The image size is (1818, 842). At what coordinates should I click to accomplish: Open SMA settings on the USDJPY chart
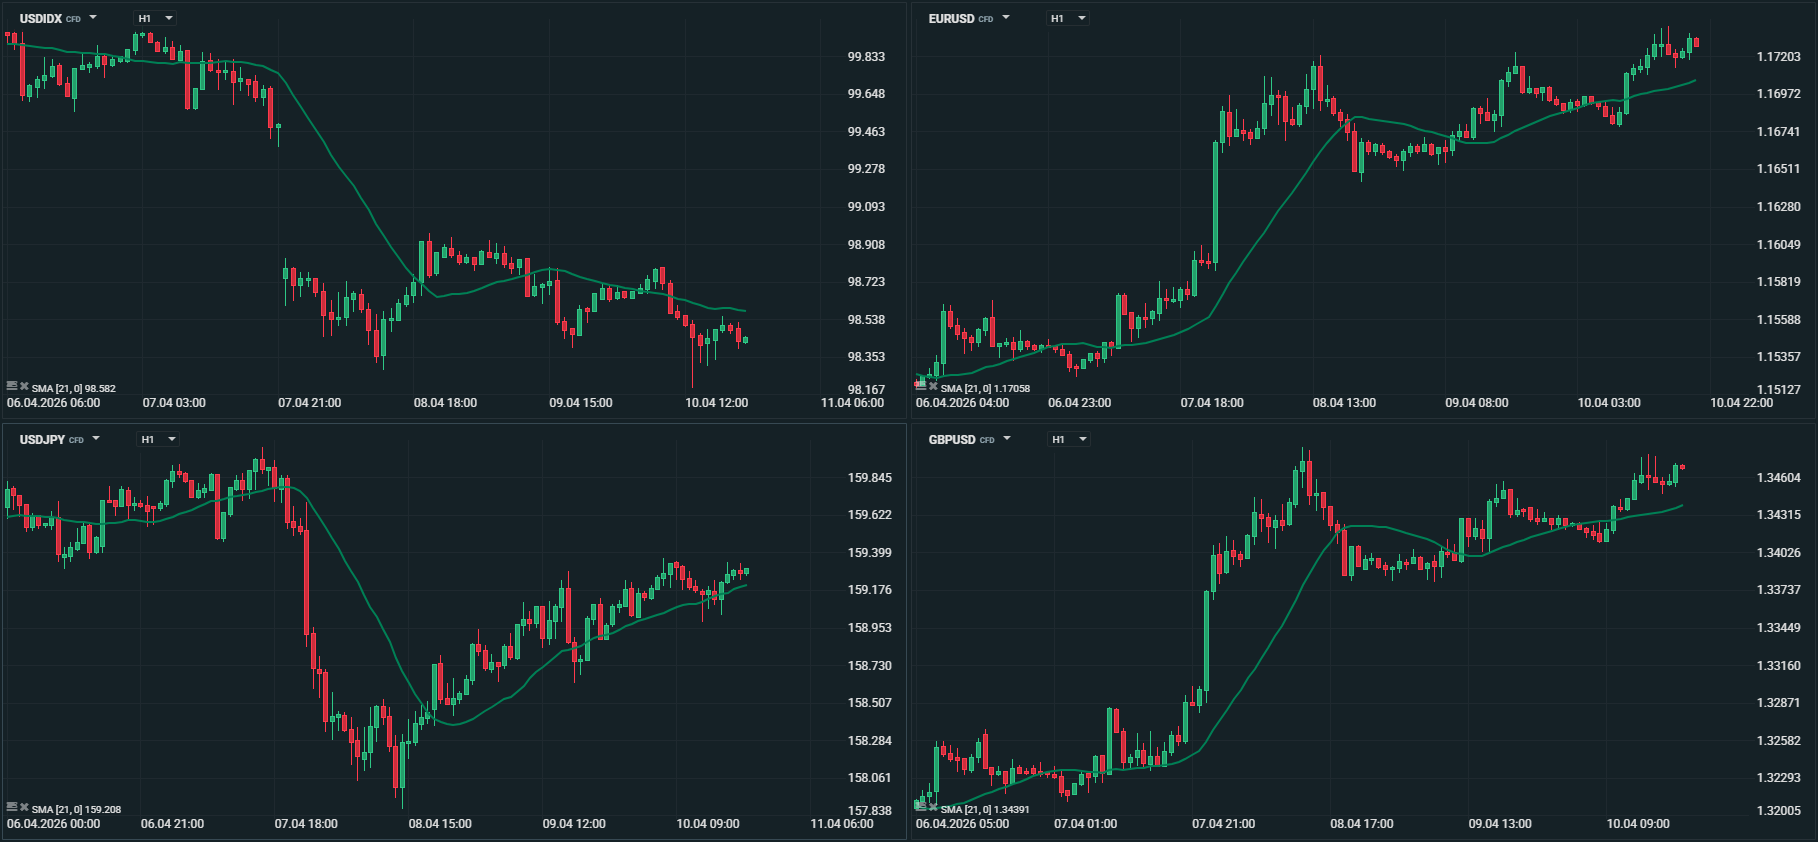coord(12,807)
